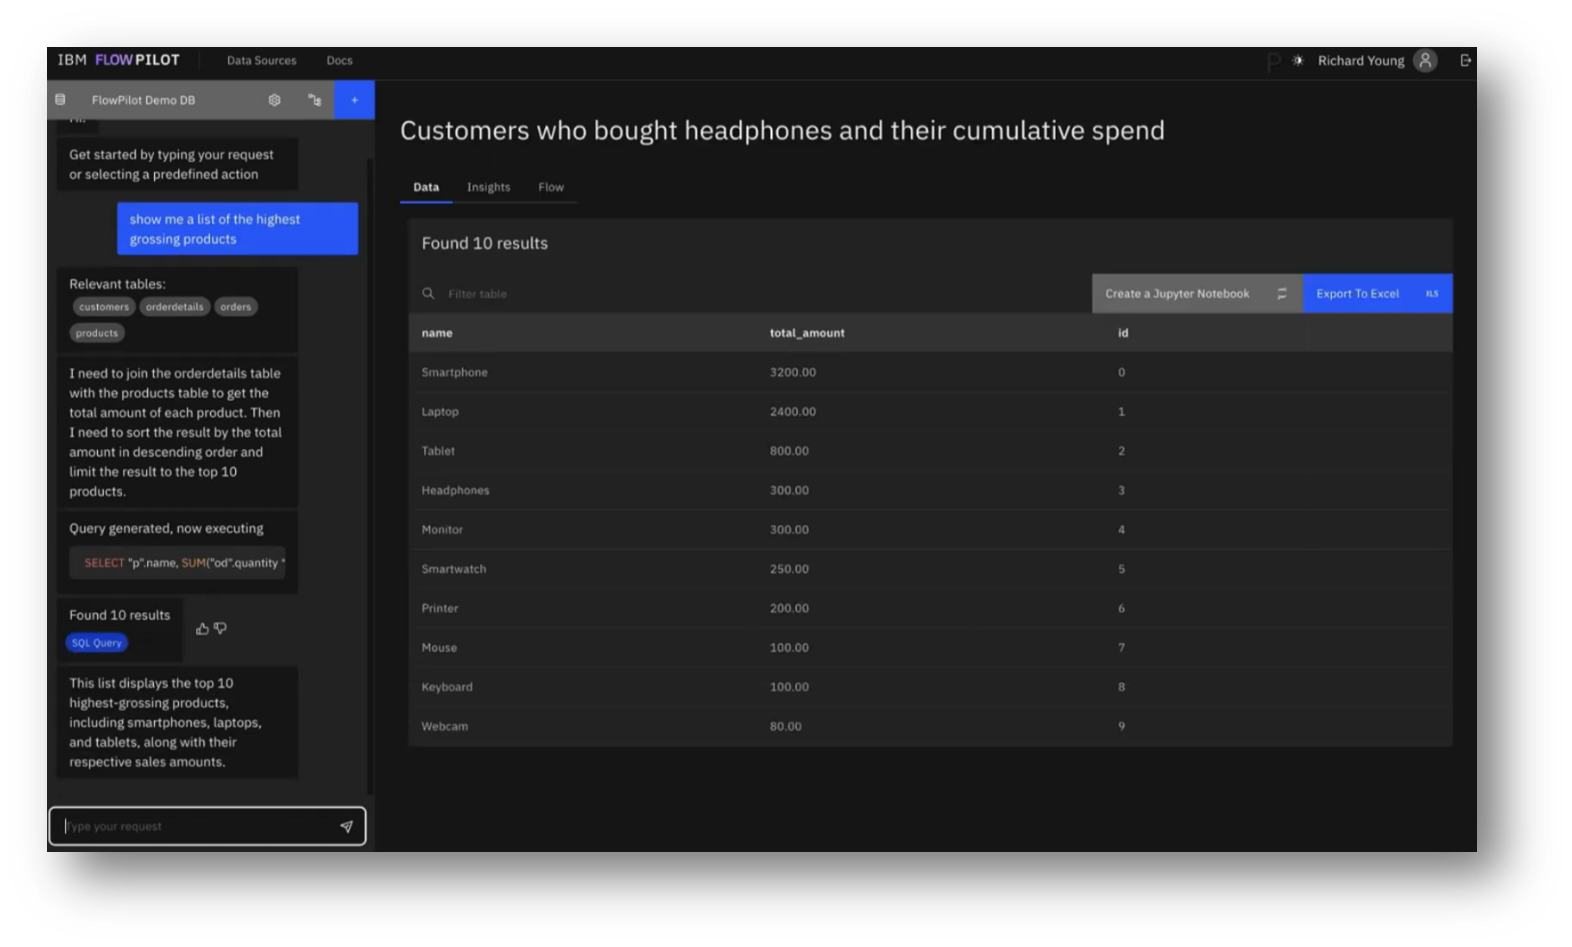Give thumbs down to the result
The height and width of the screenshot is (947, 1572).
click(220, 629)
